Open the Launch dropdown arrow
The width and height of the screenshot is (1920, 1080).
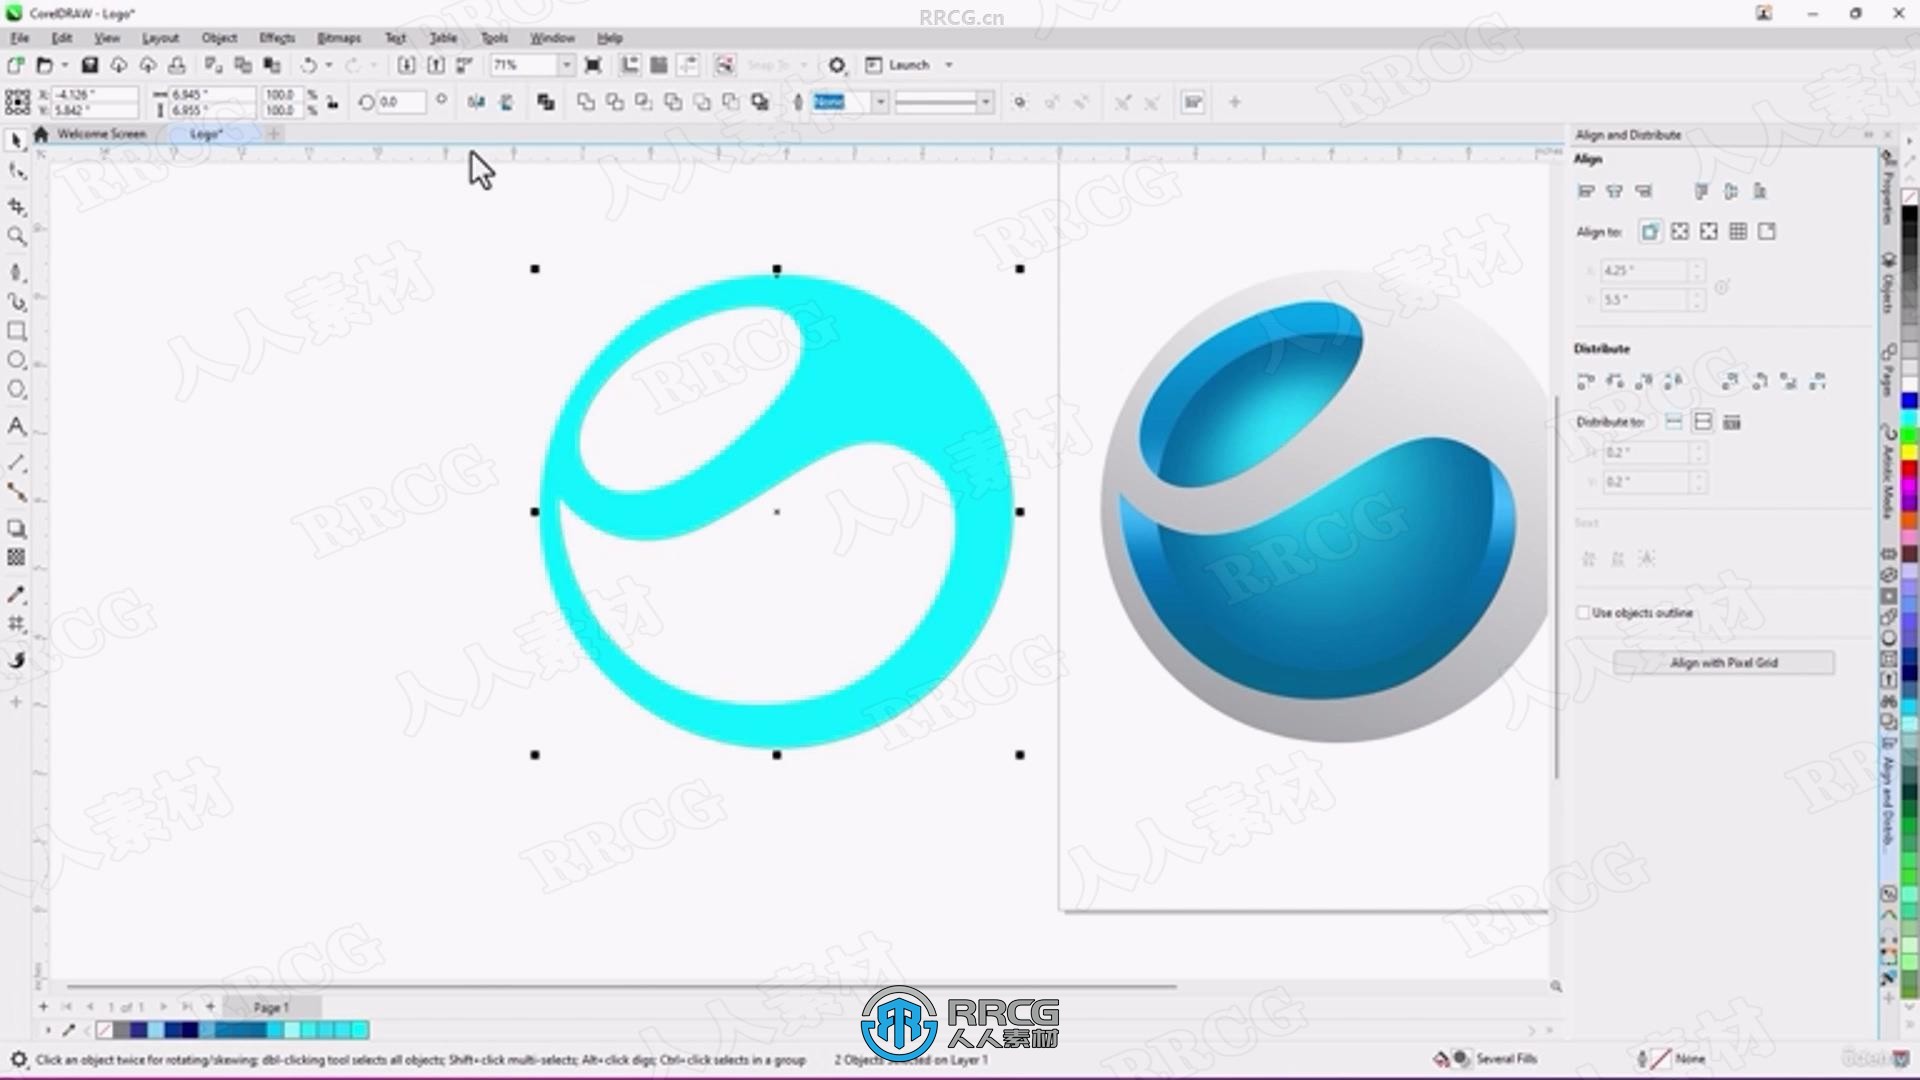949,65
